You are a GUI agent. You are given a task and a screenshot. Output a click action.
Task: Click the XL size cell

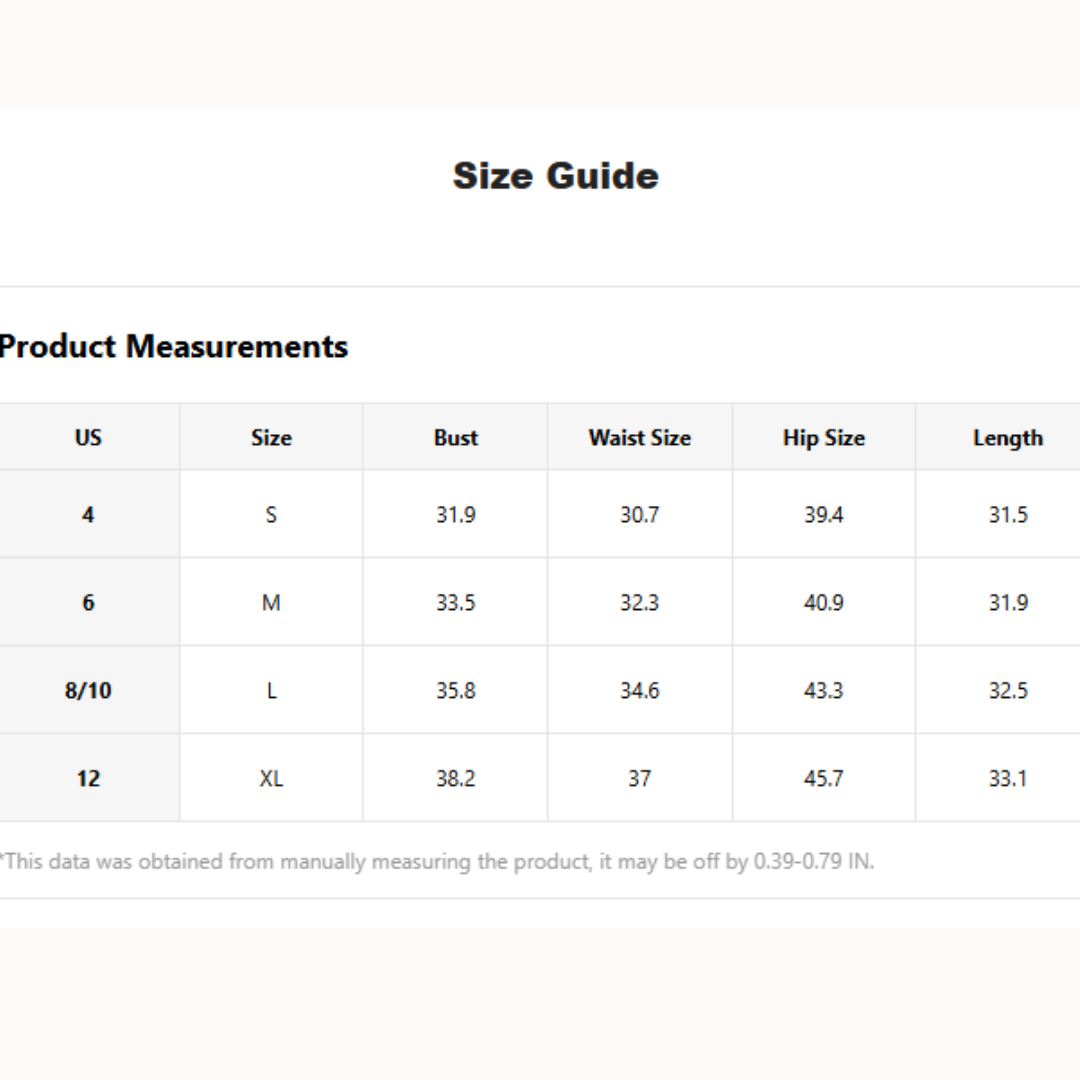click(271, 778)
